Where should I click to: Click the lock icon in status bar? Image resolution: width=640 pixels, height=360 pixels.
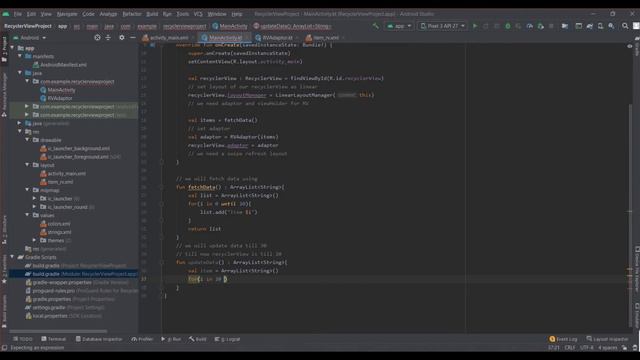pyautogui.click(x=624, y=348)
